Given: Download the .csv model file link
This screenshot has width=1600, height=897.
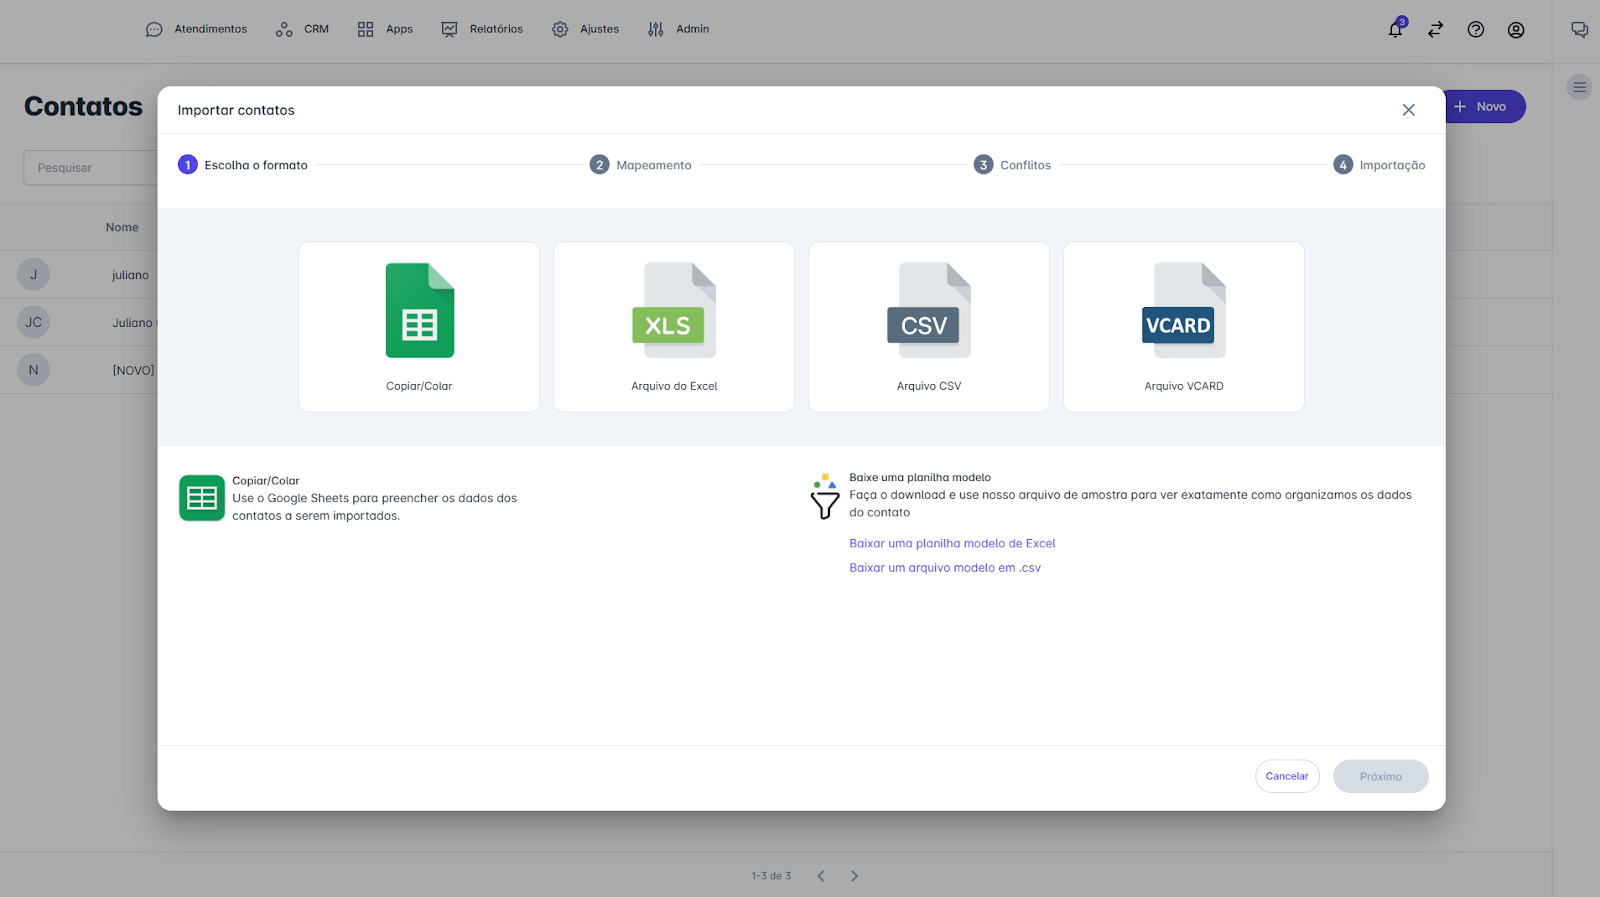Looking at the screenshot, I should pos(945,567).
